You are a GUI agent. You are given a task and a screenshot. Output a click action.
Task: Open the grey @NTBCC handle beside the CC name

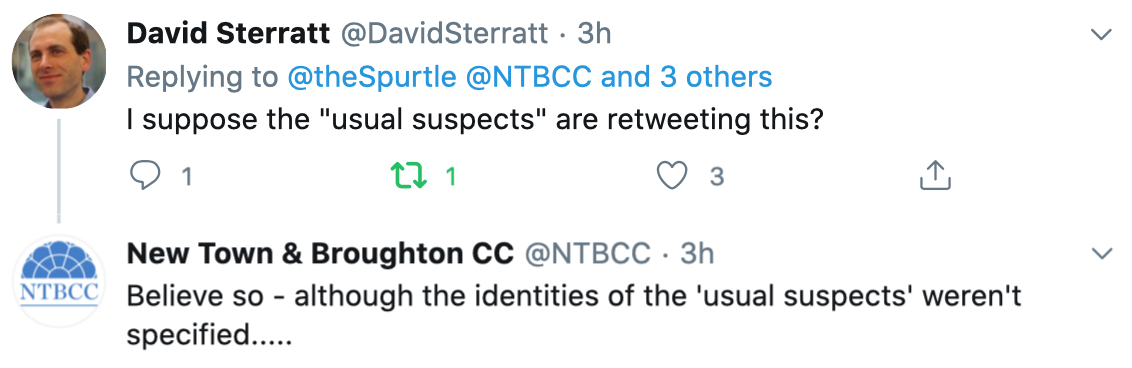[587, 253]
